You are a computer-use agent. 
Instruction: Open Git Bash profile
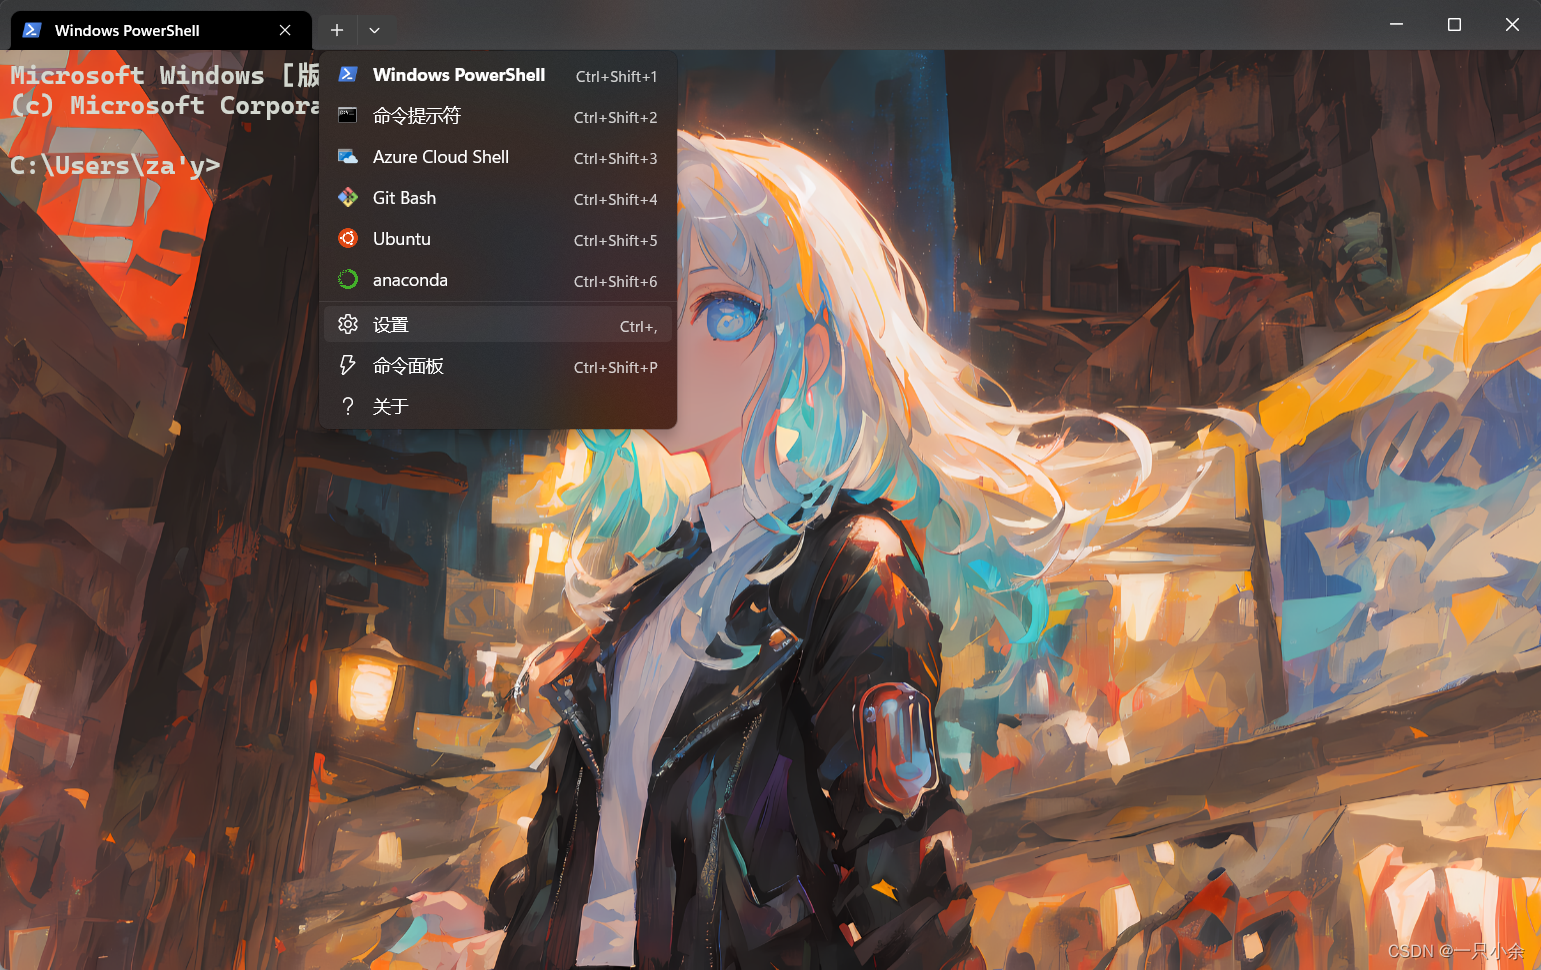498,198
